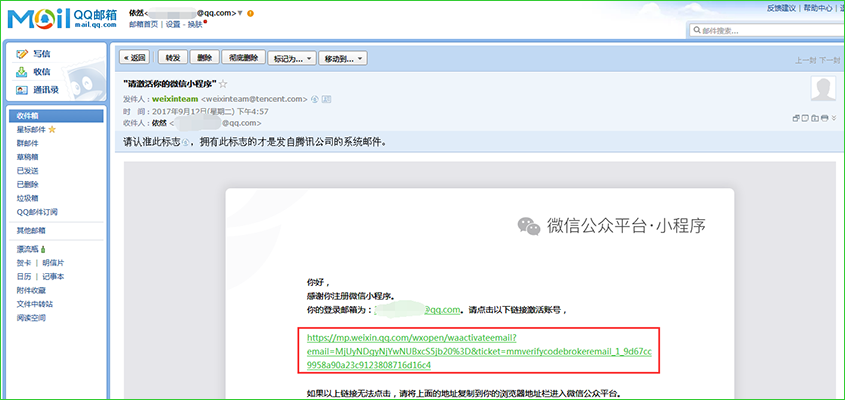The width and height of the screenshot is (845, 400).
Task: Expand the 标记为 dropdown
Action: coord(293,58)
